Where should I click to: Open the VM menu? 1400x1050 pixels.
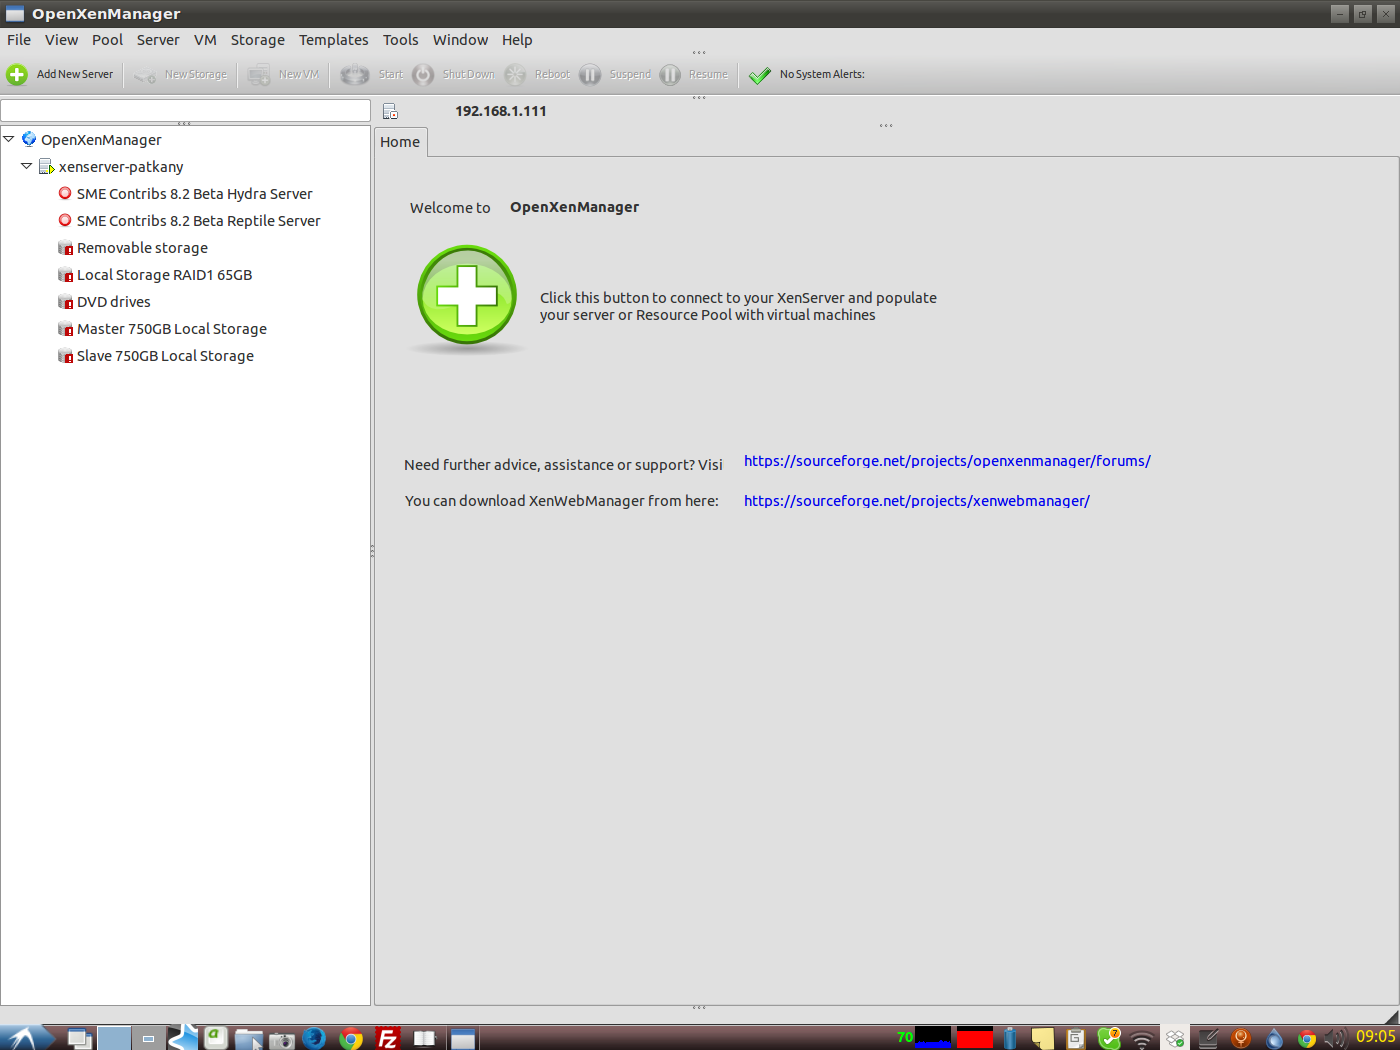pos(205,40)
